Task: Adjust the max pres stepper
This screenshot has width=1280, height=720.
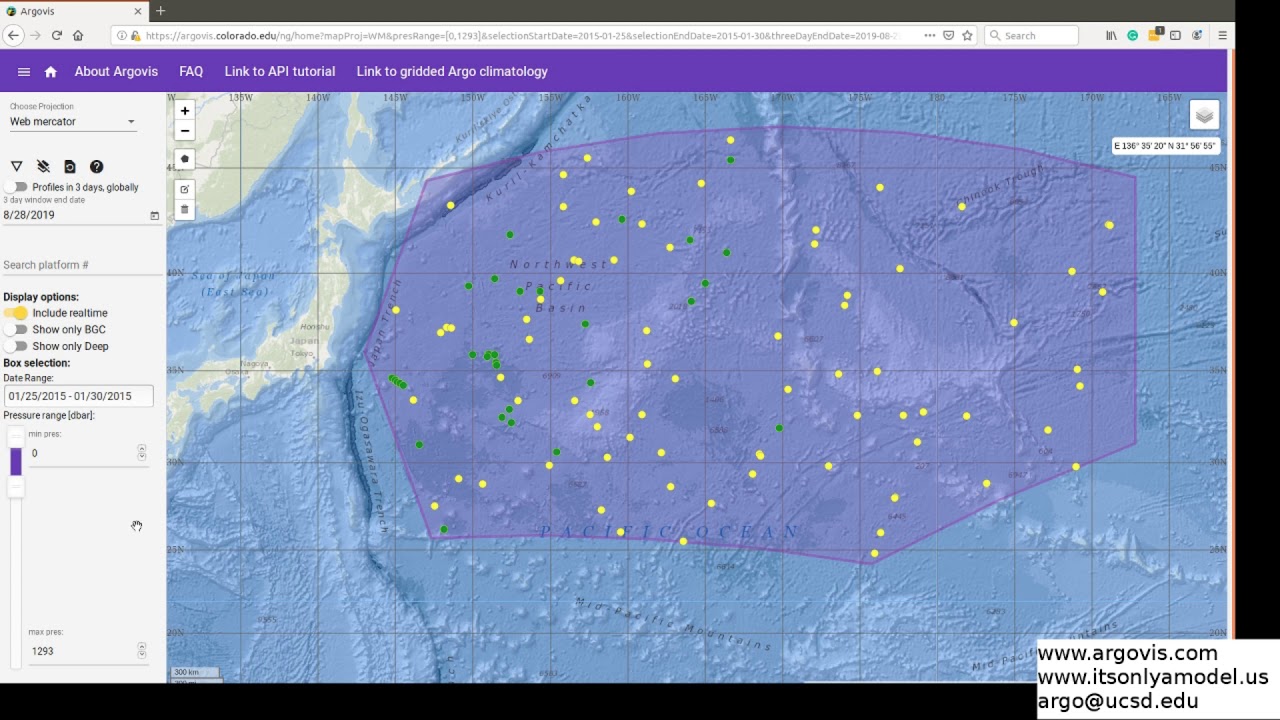Action: (x=142, y=650)
